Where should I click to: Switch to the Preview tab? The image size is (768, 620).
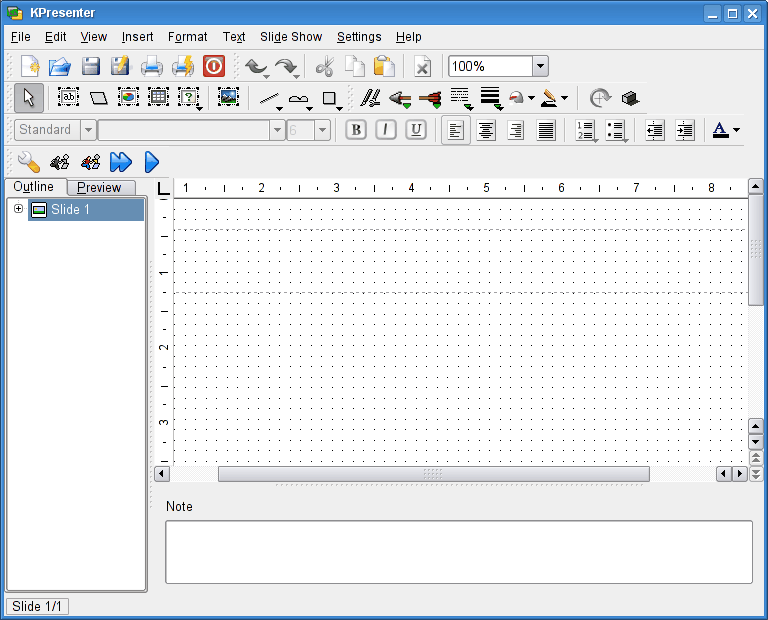tap(100, 187)
